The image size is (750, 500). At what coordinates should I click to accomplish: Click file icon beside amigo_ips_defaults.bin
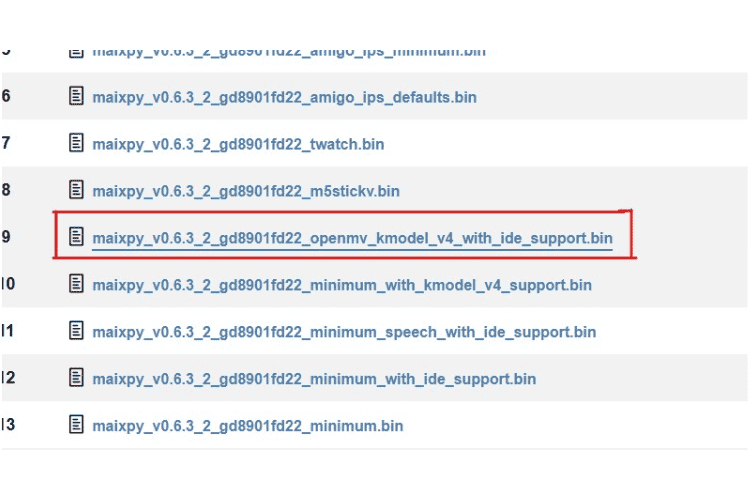[x=76, y=96]
